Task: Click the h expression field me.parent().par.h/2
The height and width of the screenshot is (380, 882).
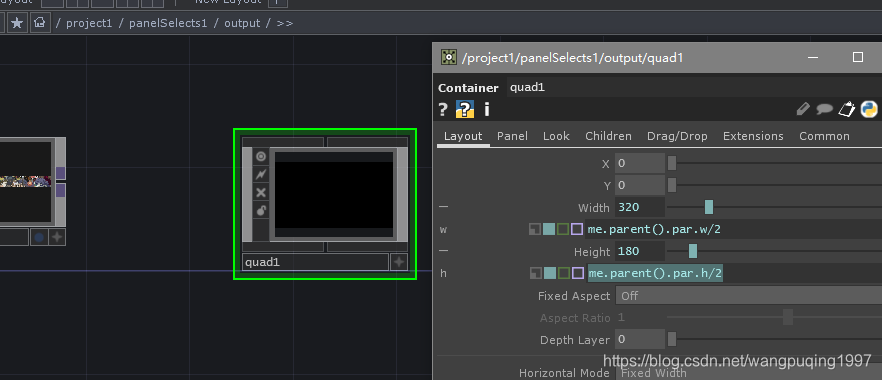Action: coord(734,274)
